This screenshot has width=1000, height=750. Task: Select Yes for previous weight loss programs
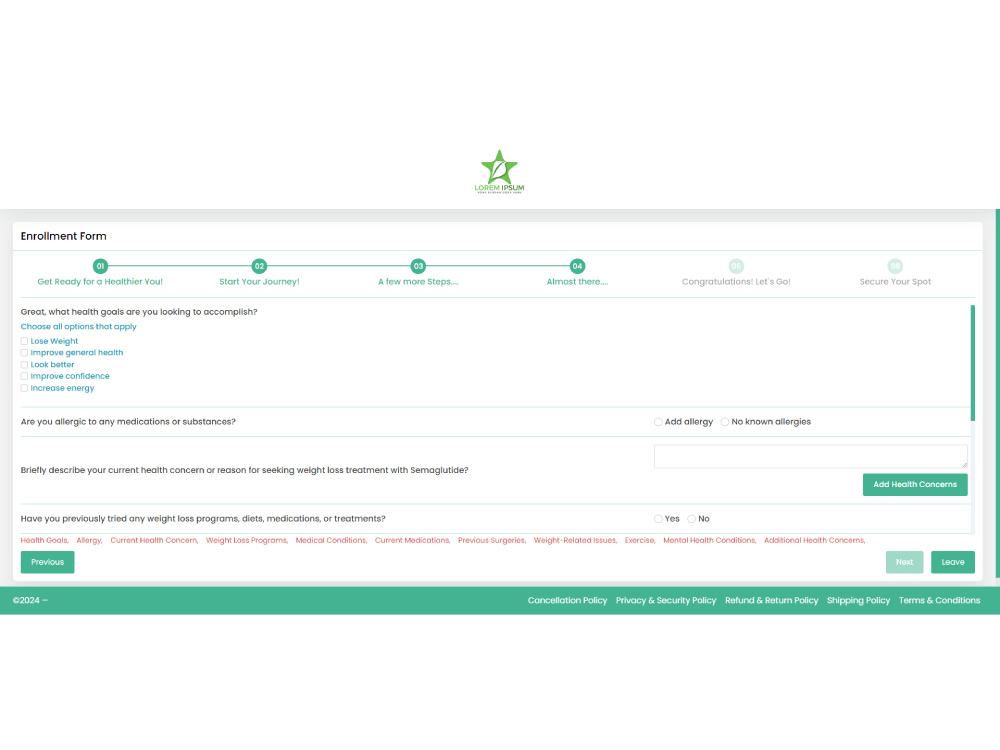658,518
